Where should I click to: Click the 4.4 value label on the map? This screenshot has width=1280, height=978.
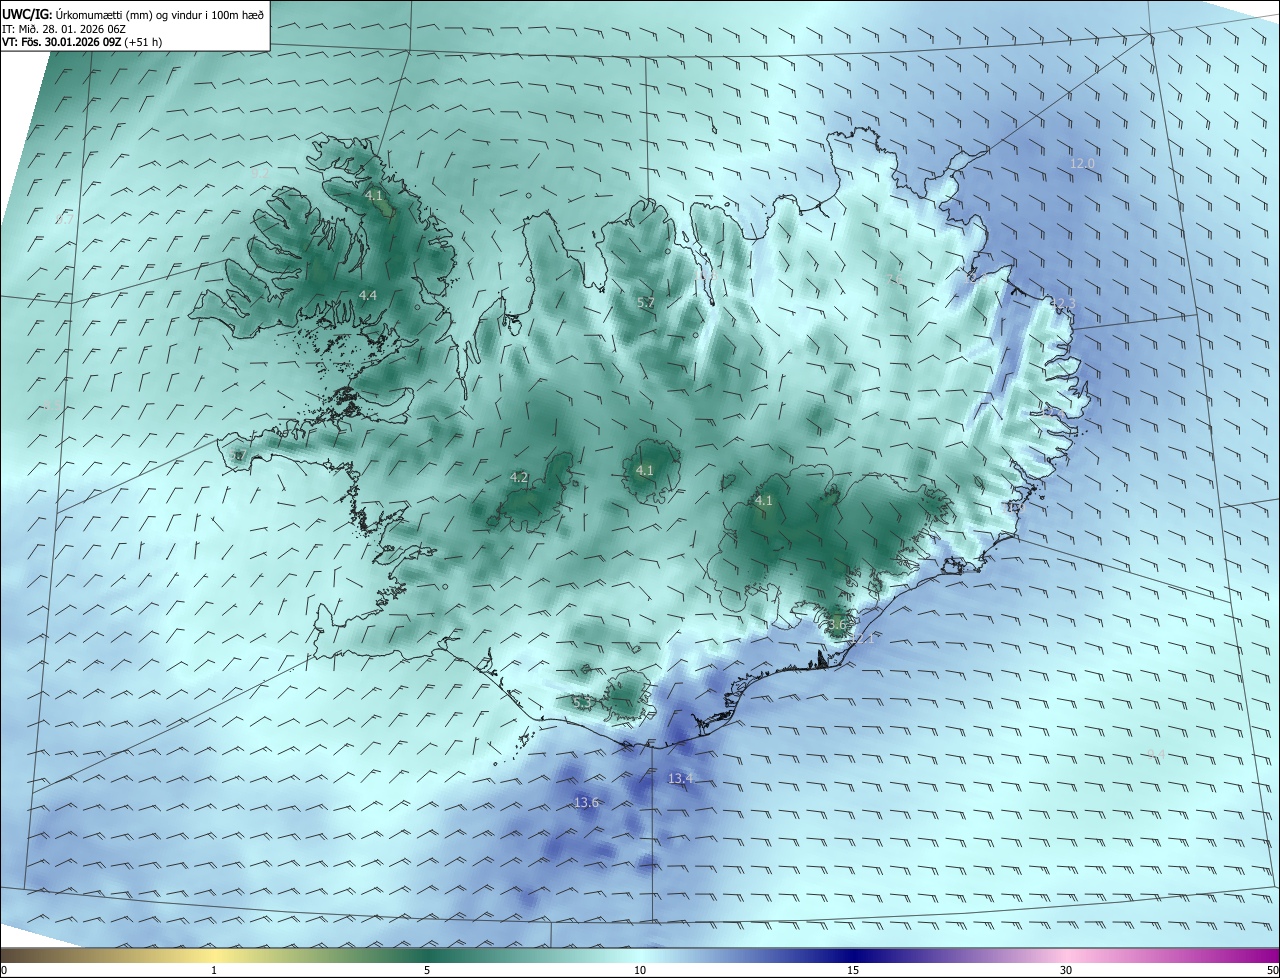tap(367, 295)
